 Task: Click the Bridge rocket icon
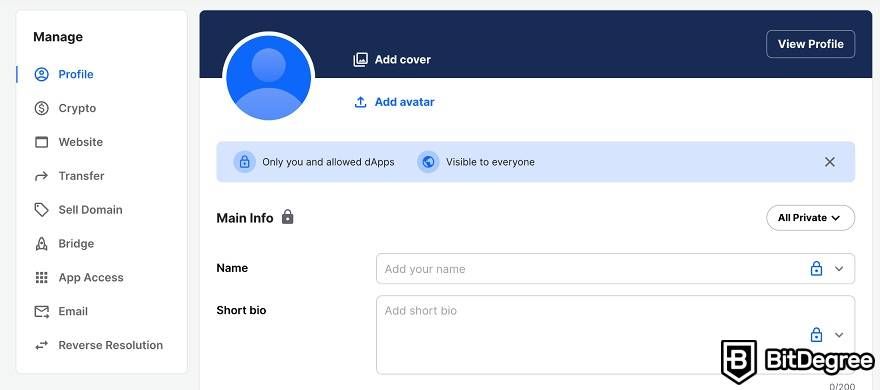[42, 244]
